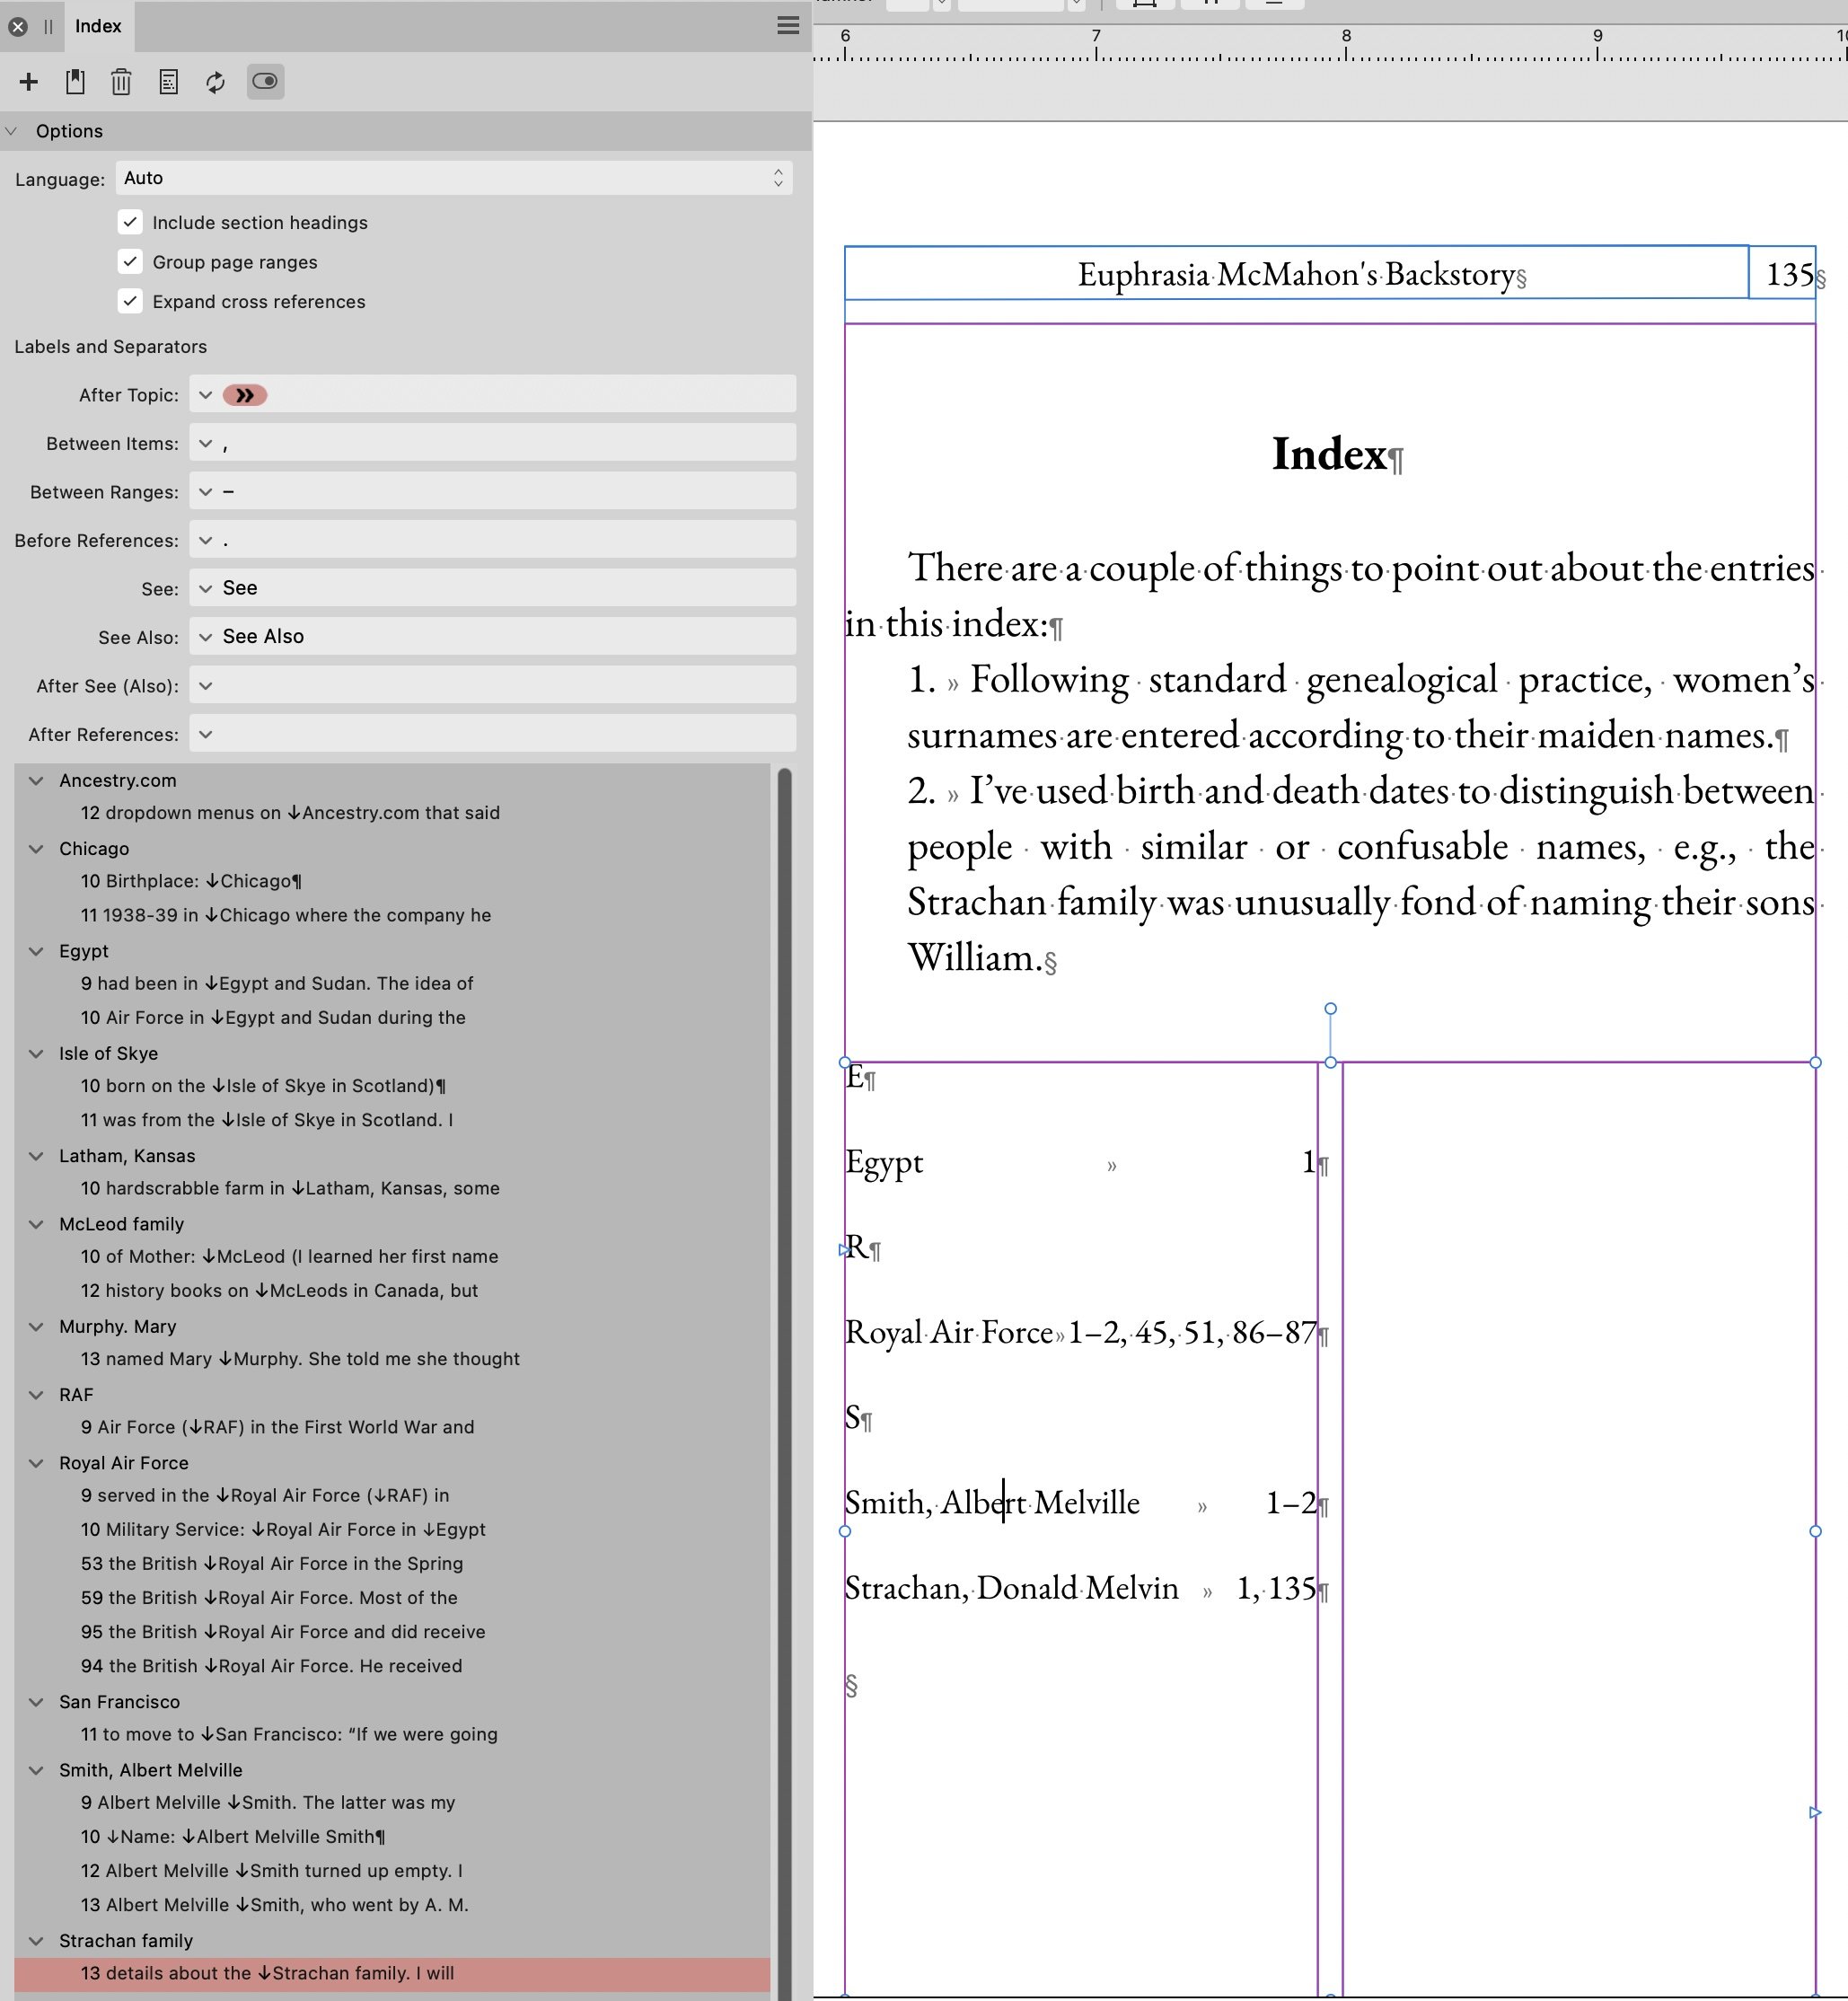The width and height of the screenshot is (1848, 2001).
Task: Click the add index mark plus icon
Action: click(29, 82)
